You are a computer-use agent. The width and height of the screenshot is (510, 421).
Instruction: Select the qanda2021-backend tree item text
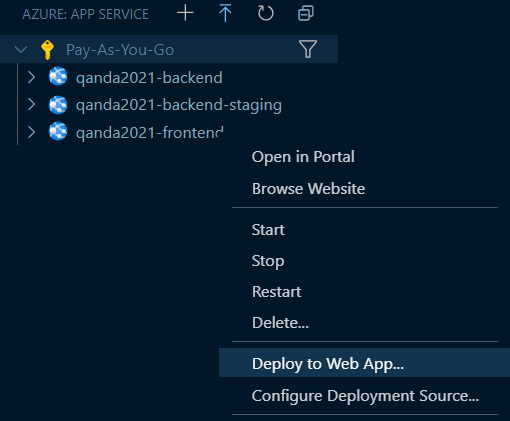pyautogui.click(x=149, y=78)
